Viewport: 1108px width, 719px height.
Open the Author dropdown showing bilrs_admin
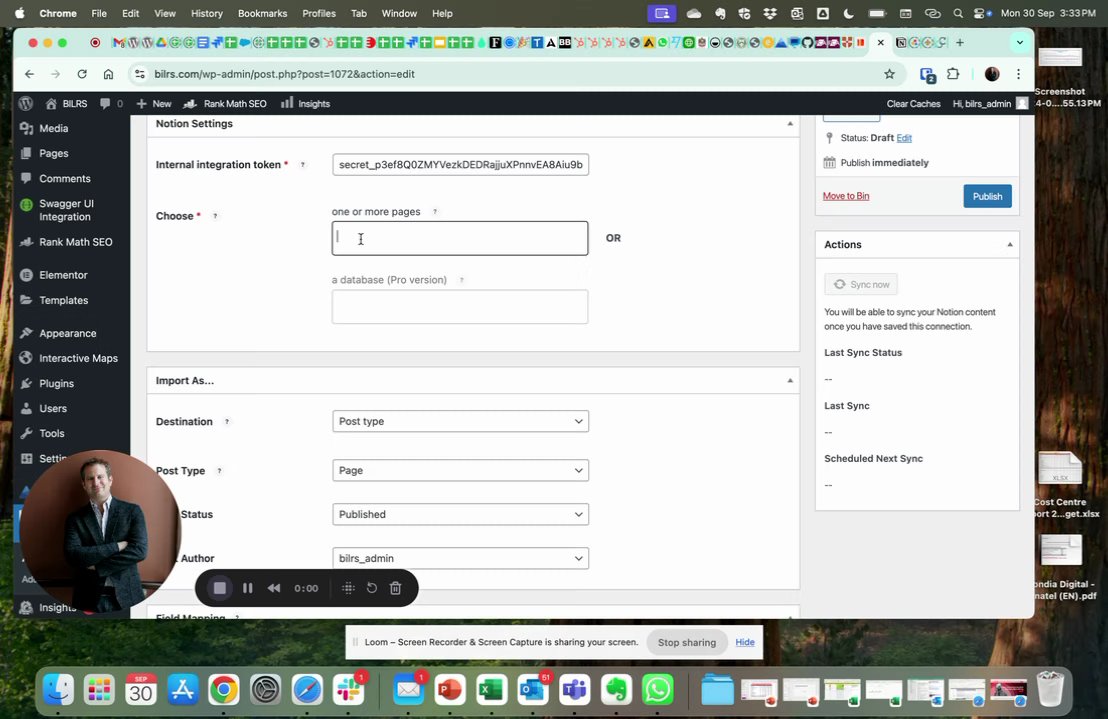(x=460, y=558)
